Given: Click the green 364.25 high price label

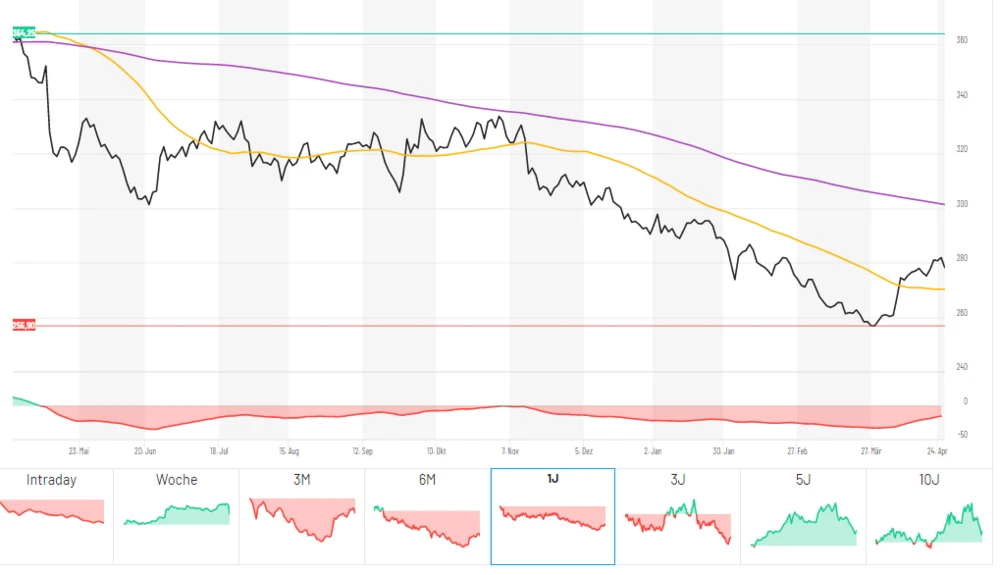Looking at the screenshot, I should coord(24,33).
